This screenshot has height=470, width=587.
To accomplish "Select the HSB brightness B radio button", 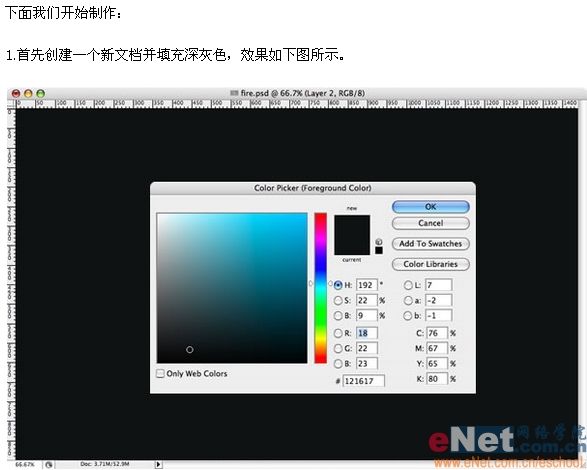I will pyautogui.click(x=338, y=316).
